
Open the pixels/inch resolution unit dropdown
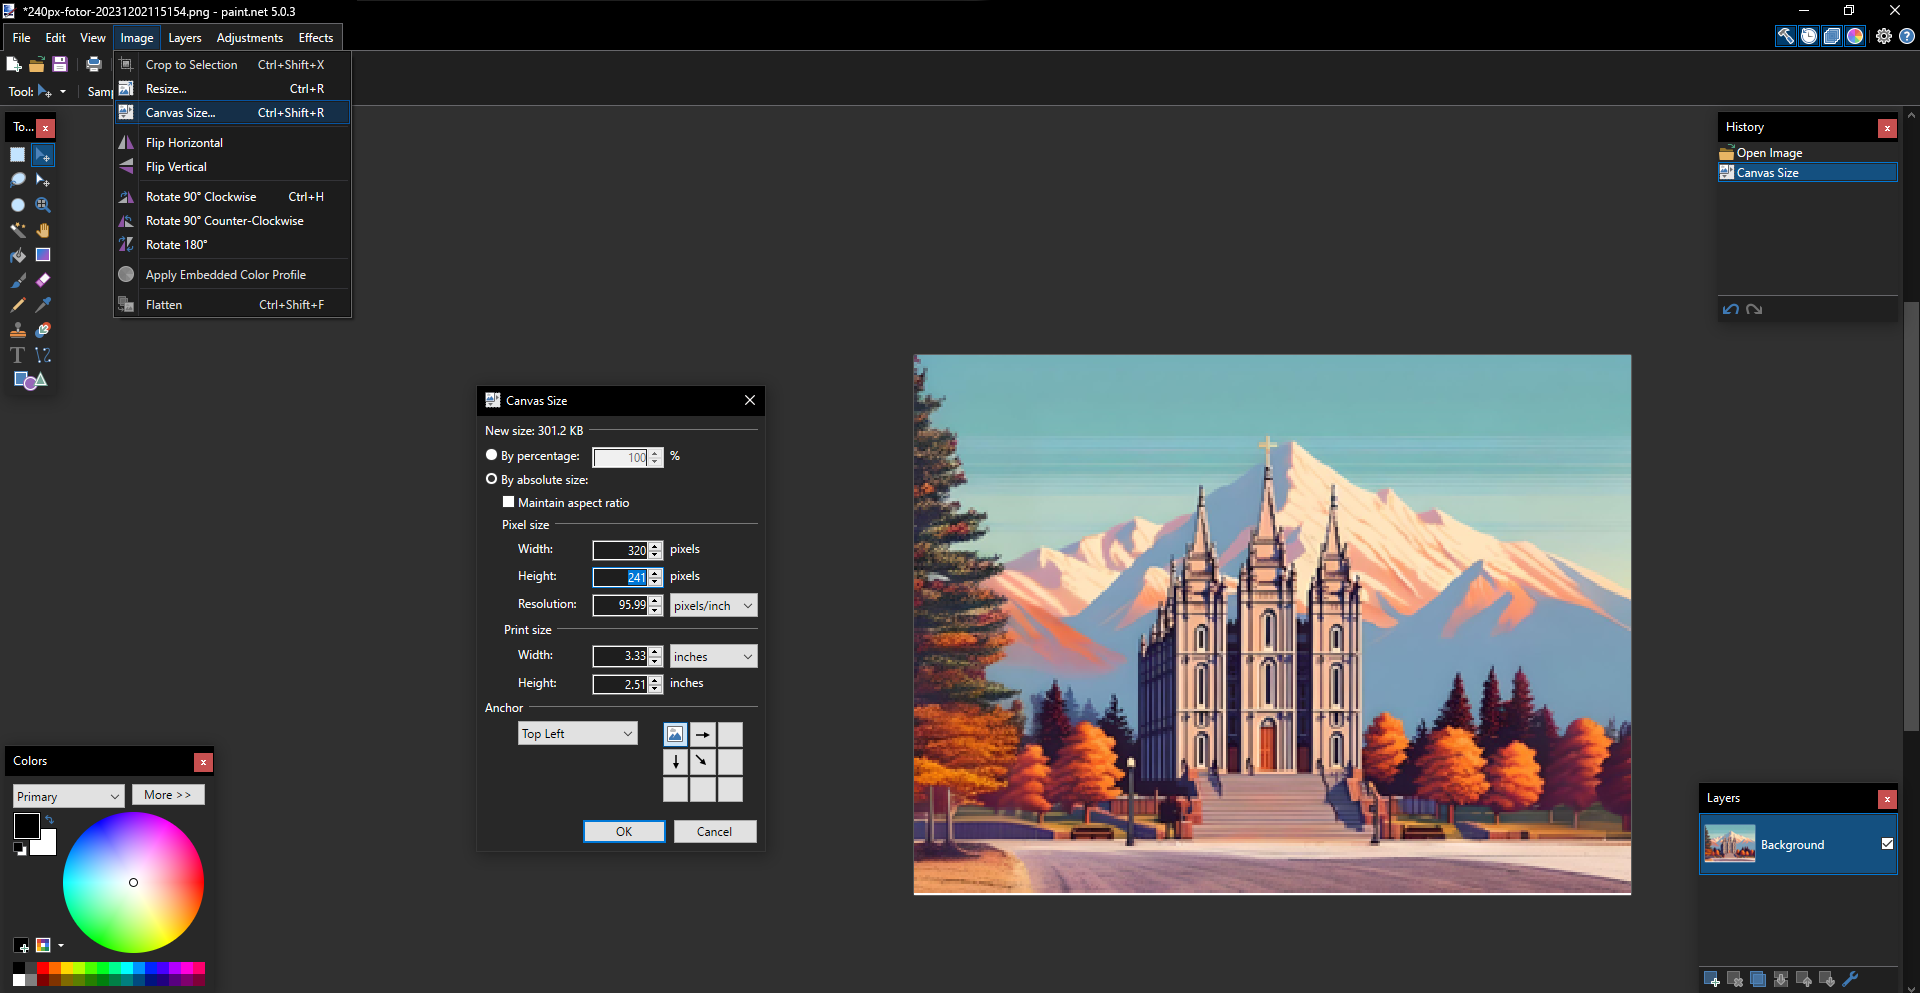(x=713, y=605)
